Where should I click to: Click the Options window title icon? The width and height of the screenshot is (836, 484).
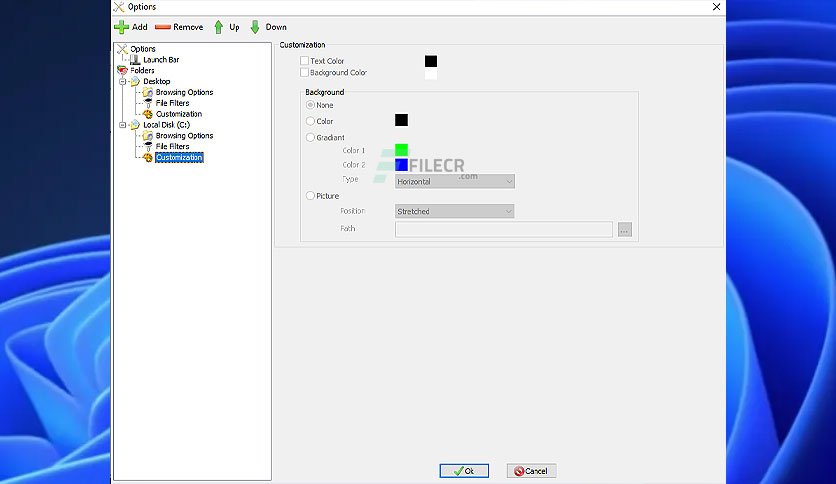pyautogui.click(x=119, y=7)
